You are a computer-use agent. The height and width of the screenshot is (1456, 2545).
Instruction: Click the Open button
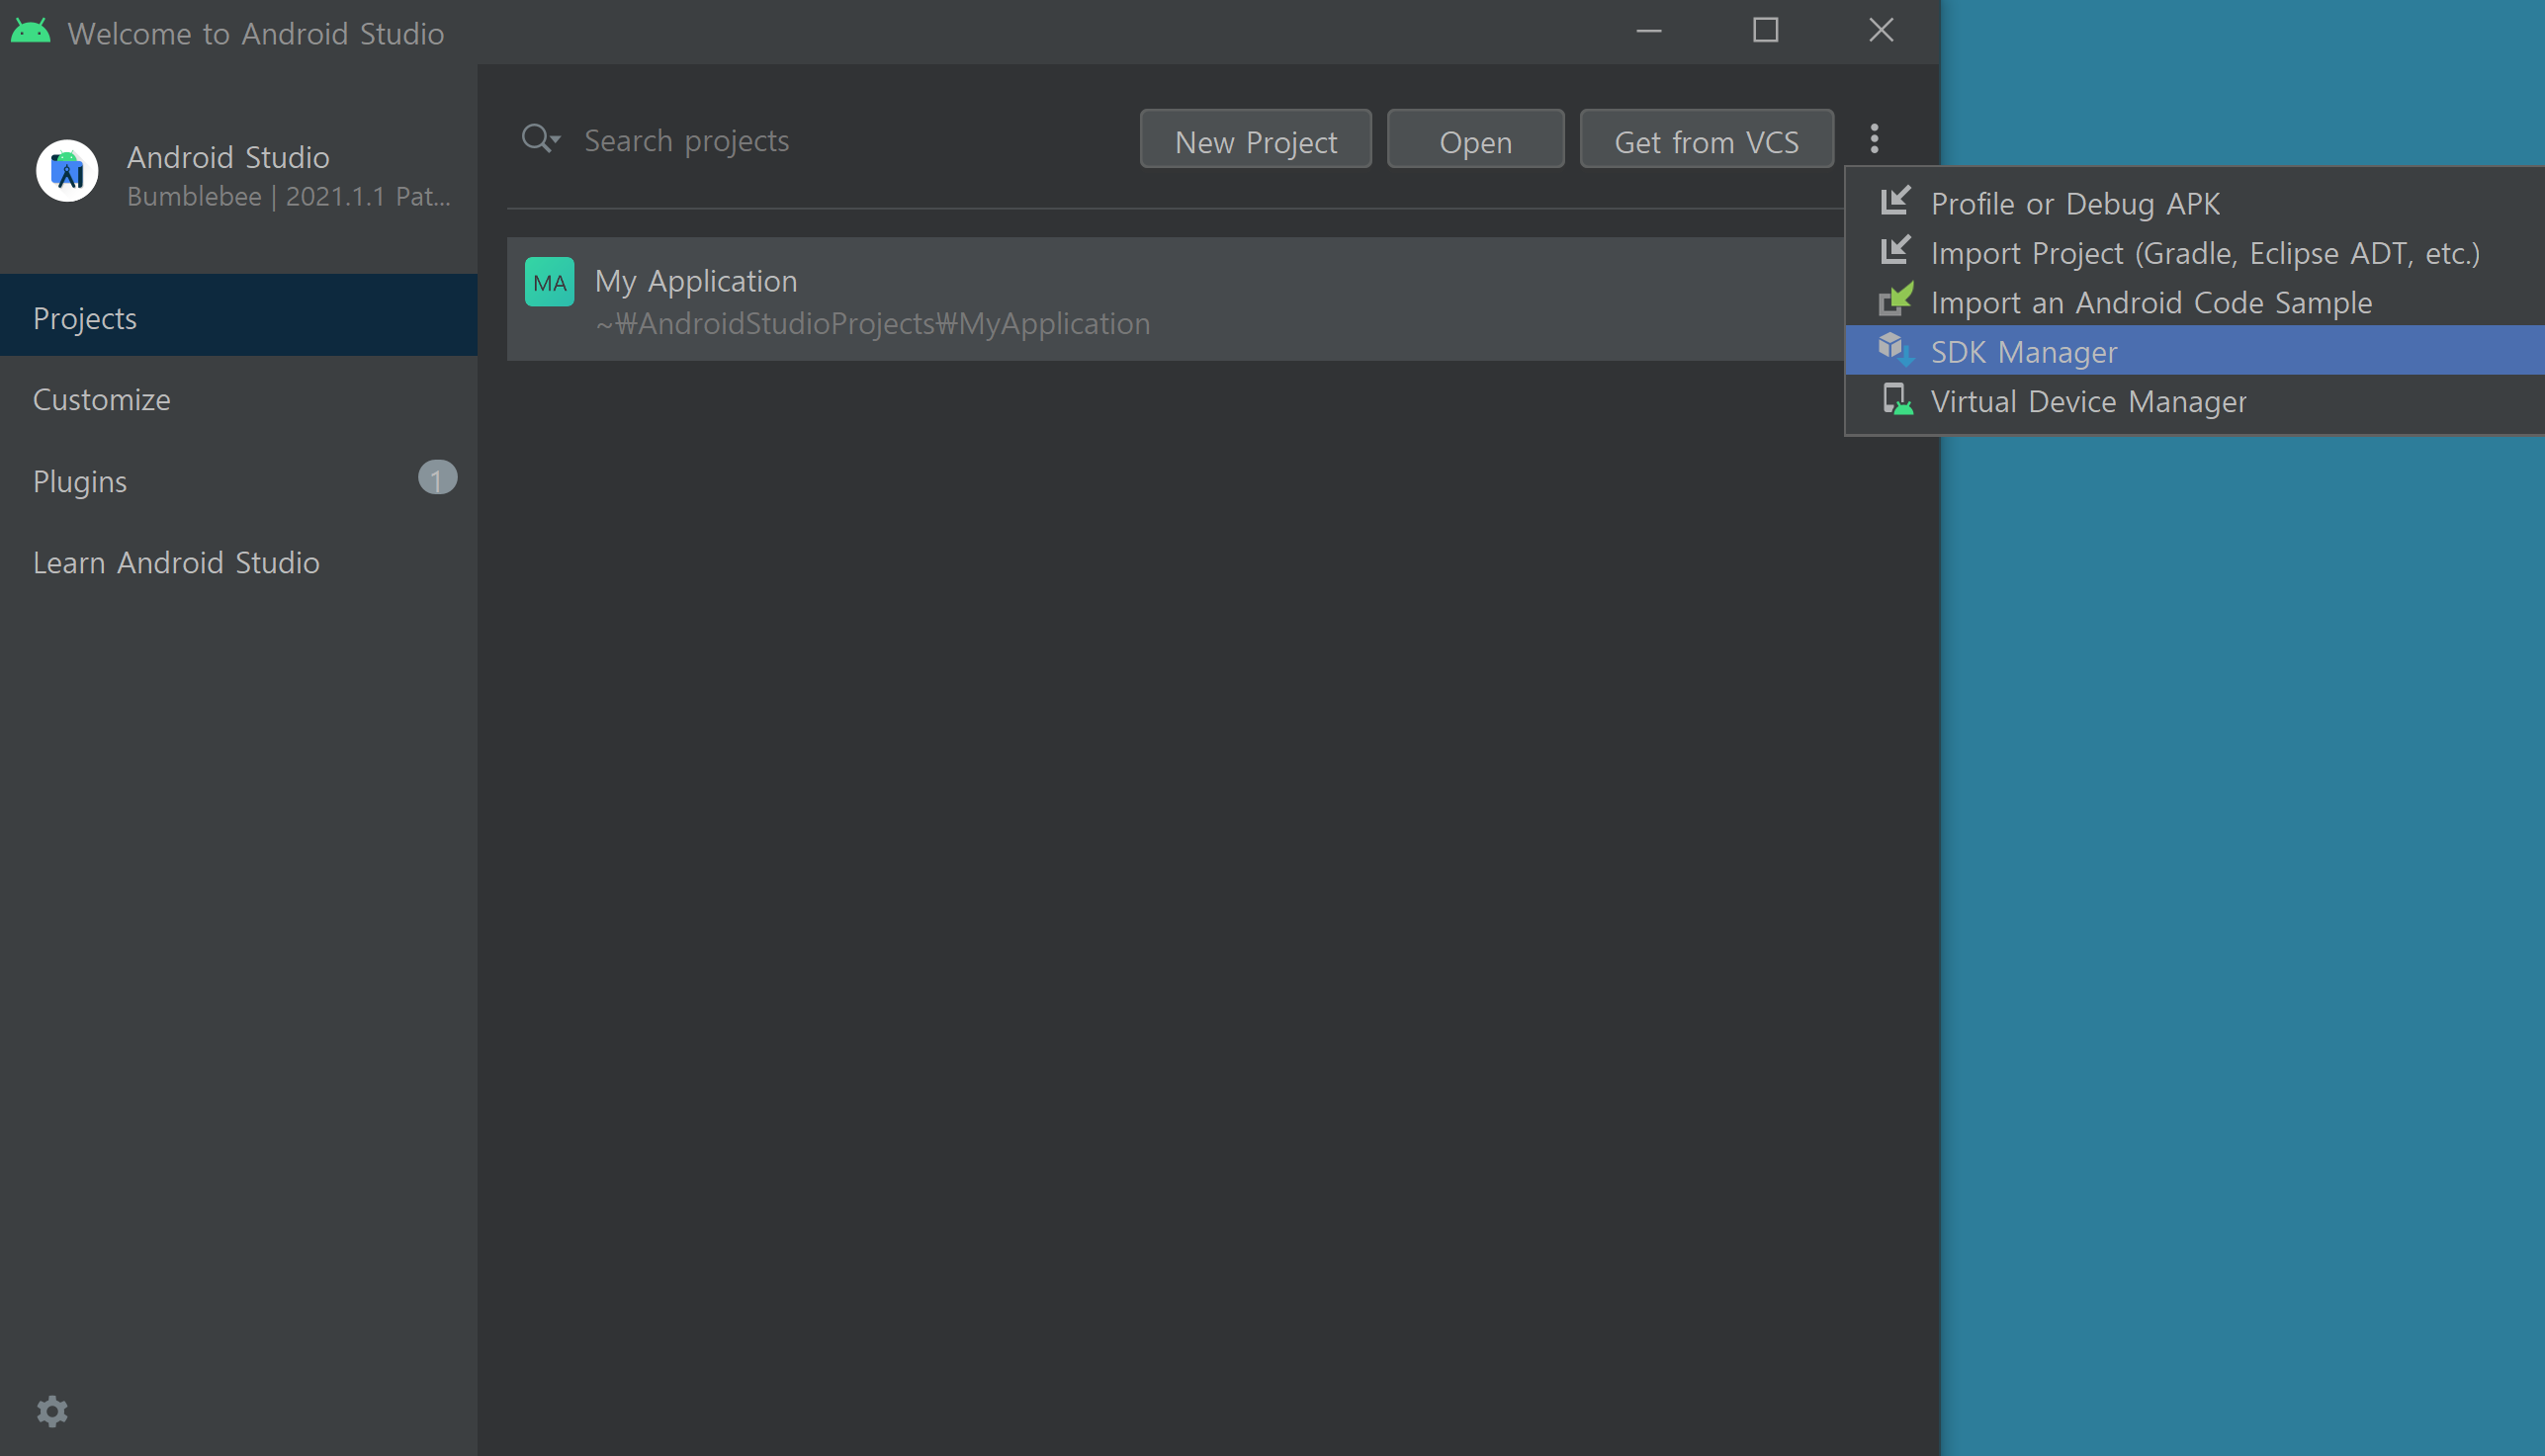coord(1474,140)
